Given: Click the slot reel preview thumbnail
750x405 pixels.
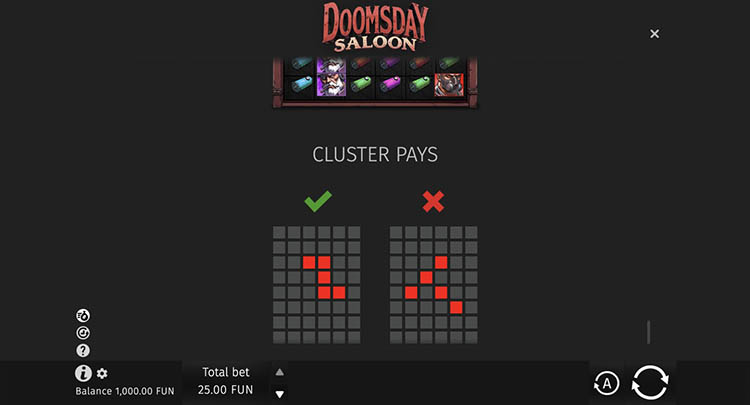Looking at the screenshot, I should click(375, 83).
